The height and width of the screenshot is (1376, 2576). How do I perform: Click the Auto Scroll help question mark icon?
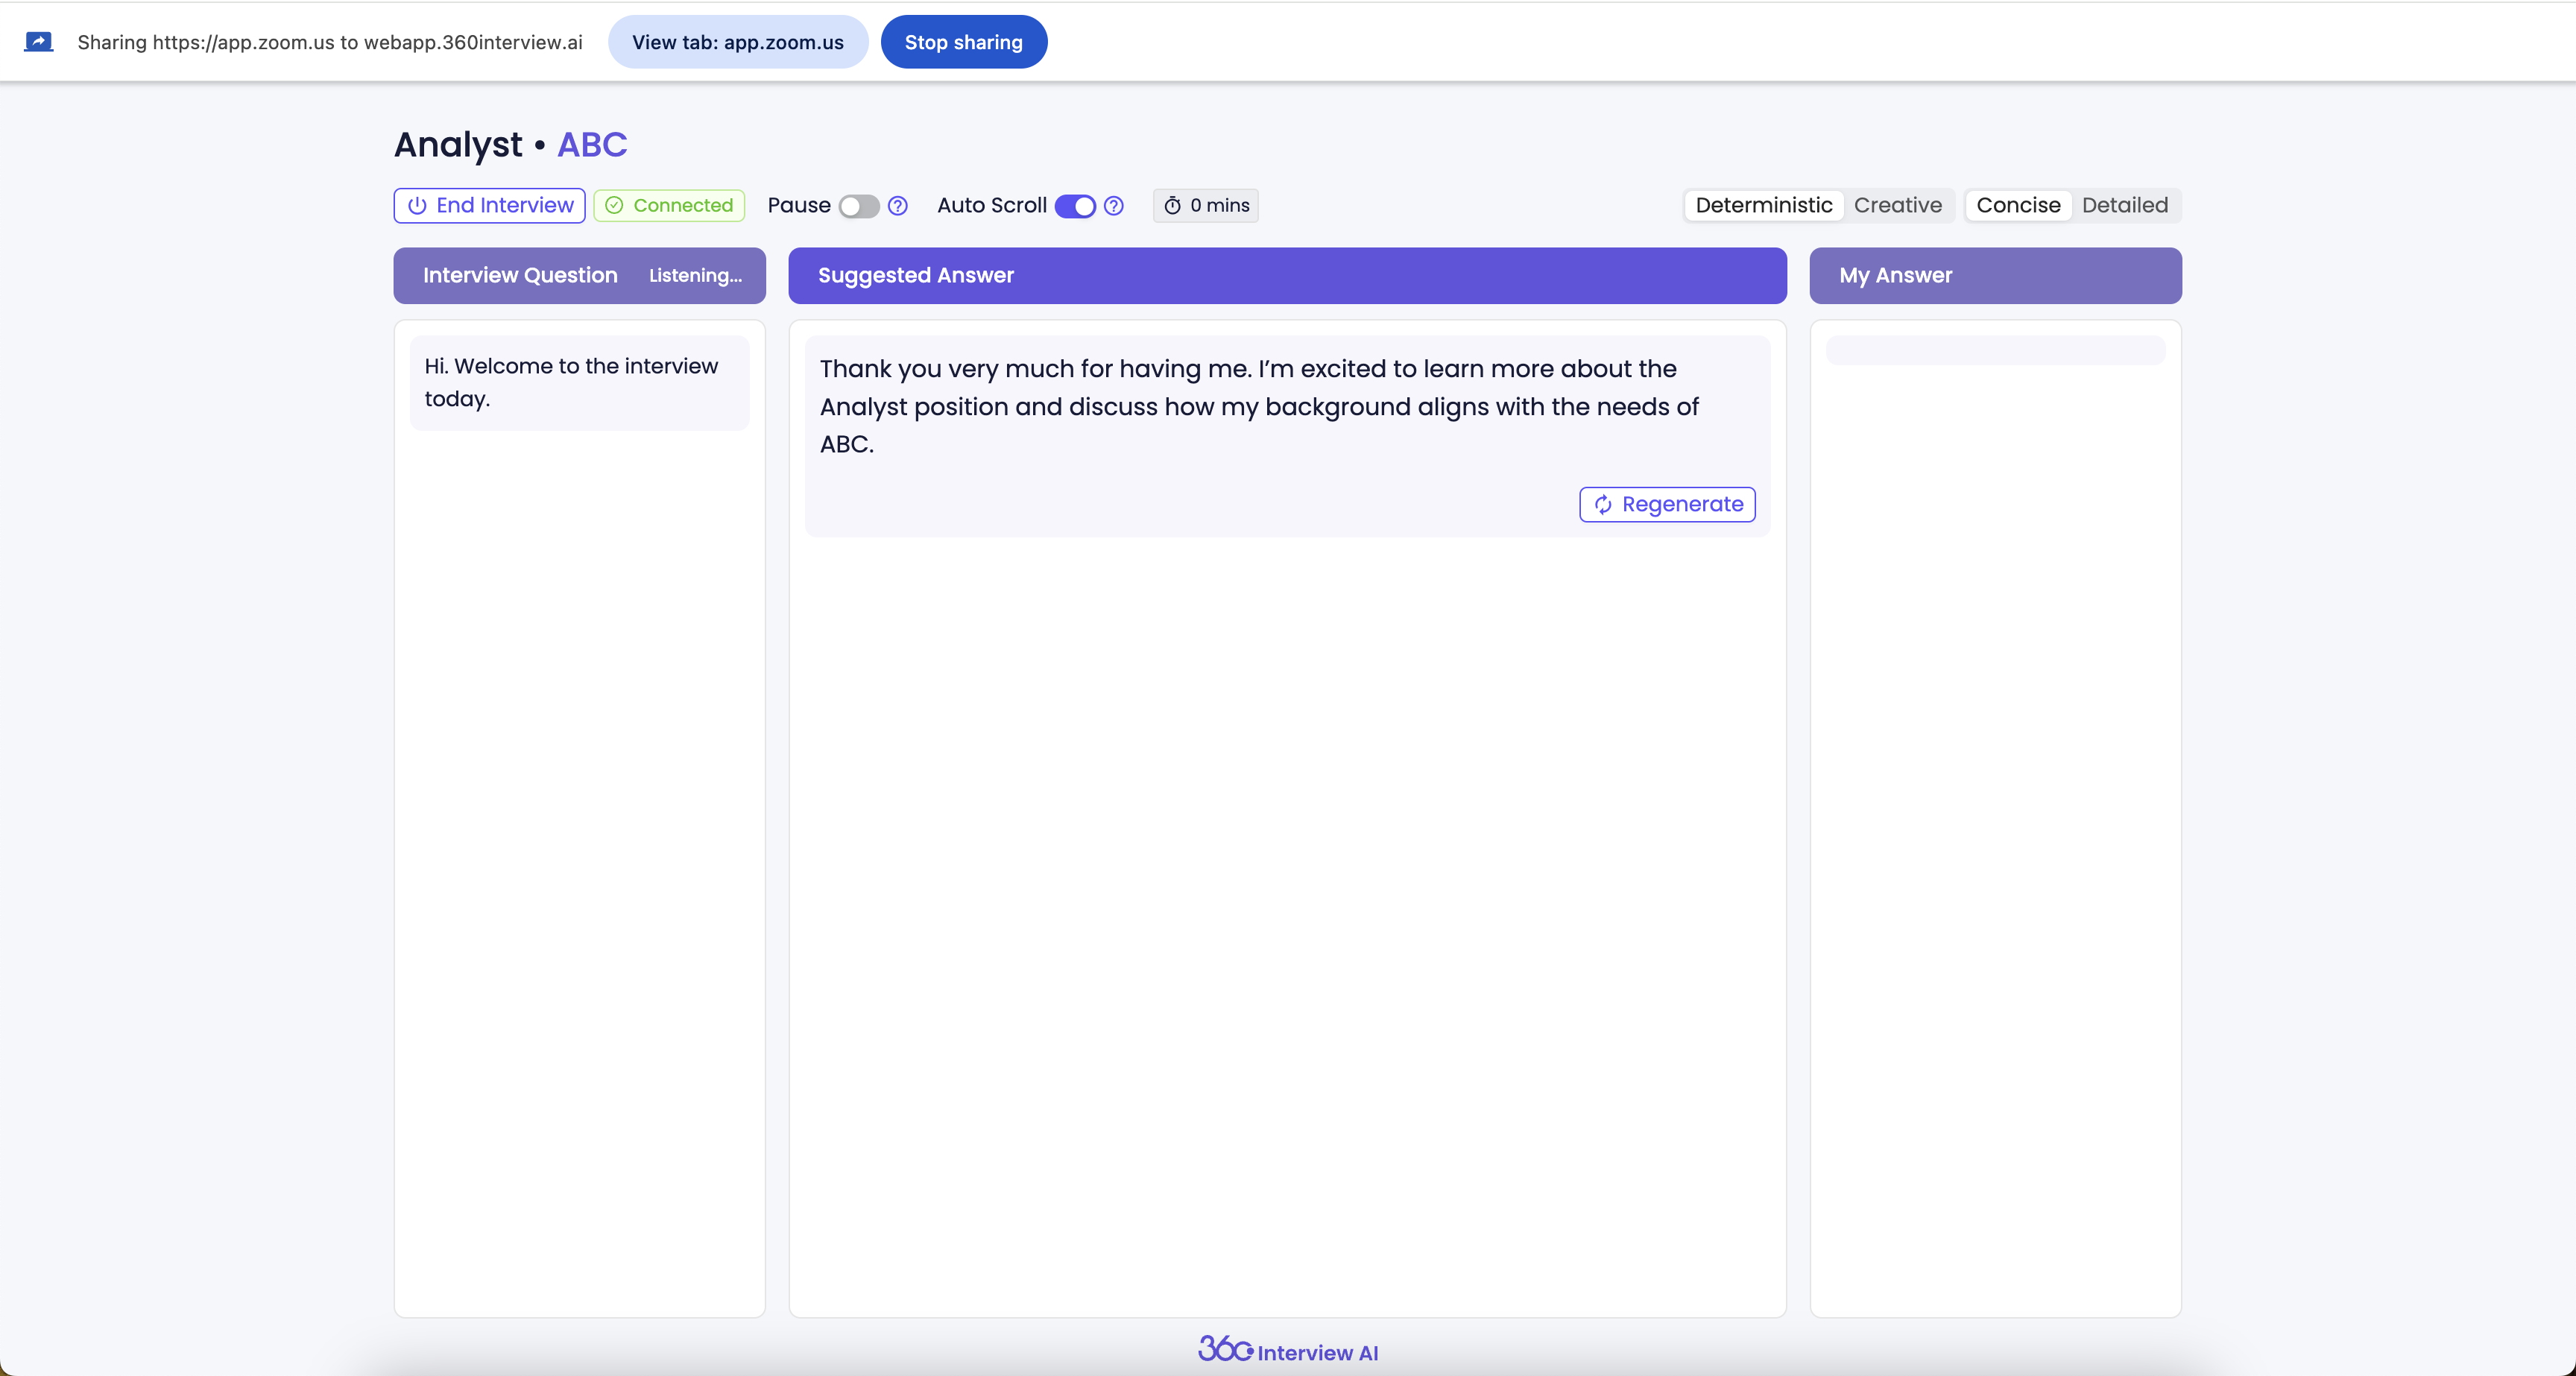coord(1114,206)
